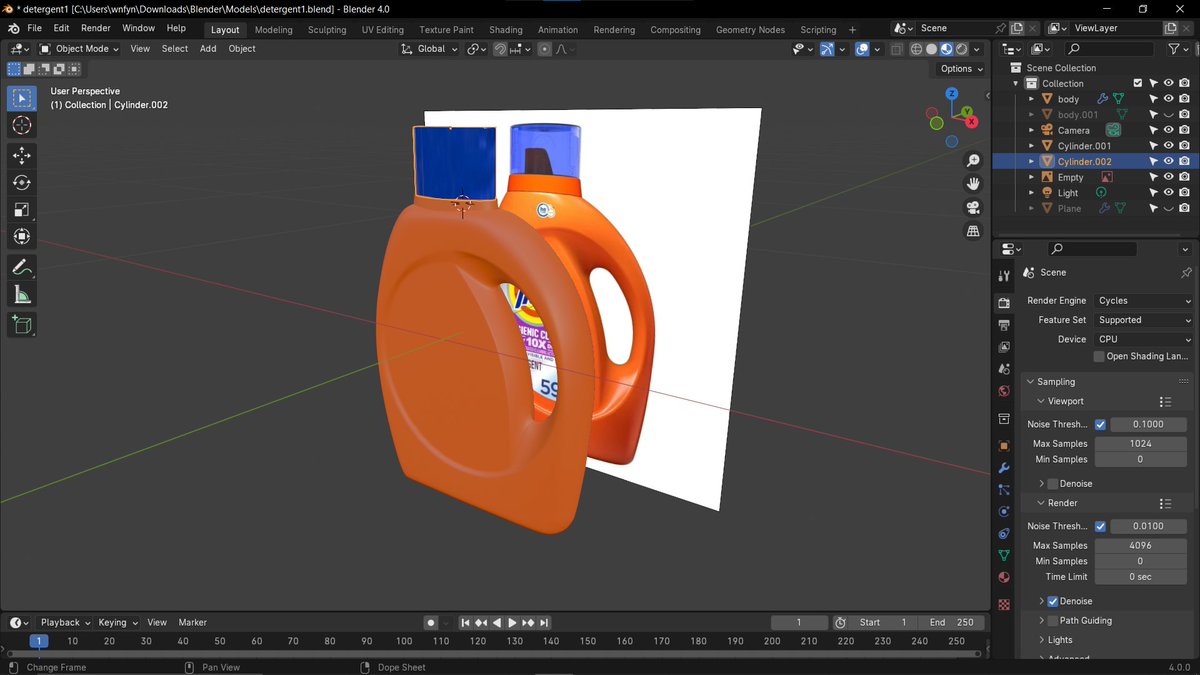The image size is (1200, 675).
Task: Open the Texture properties checkerboard tab
Action: point(1004,605)
